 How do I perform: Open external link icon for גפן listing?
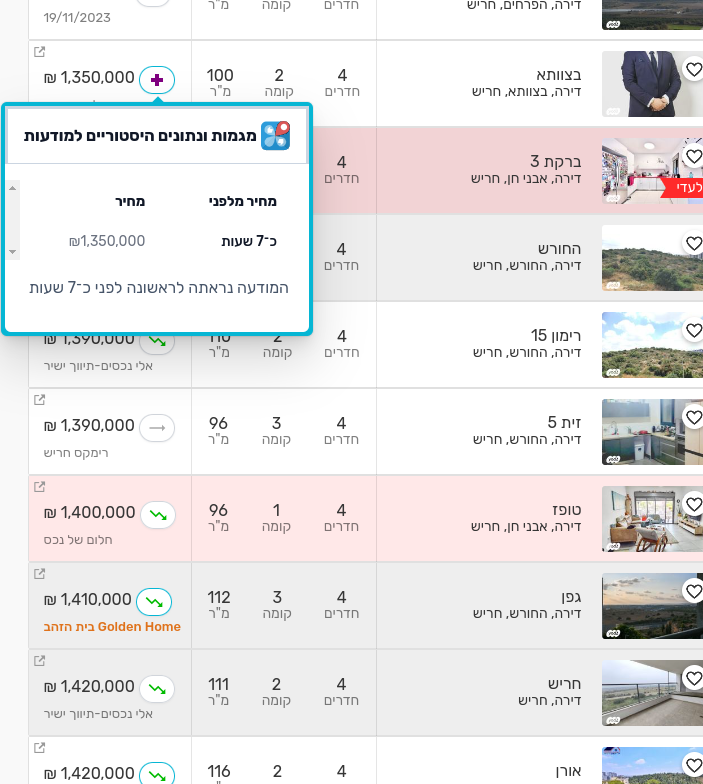point(40,574)
